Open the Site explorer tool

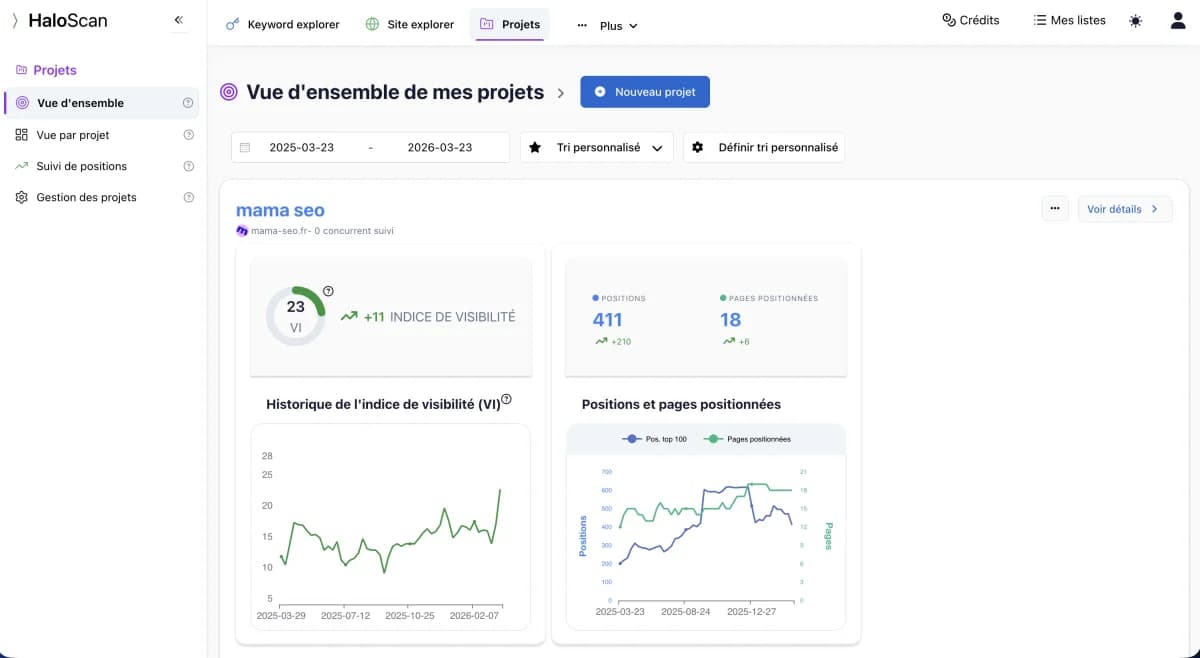click(x=410, y=24)
